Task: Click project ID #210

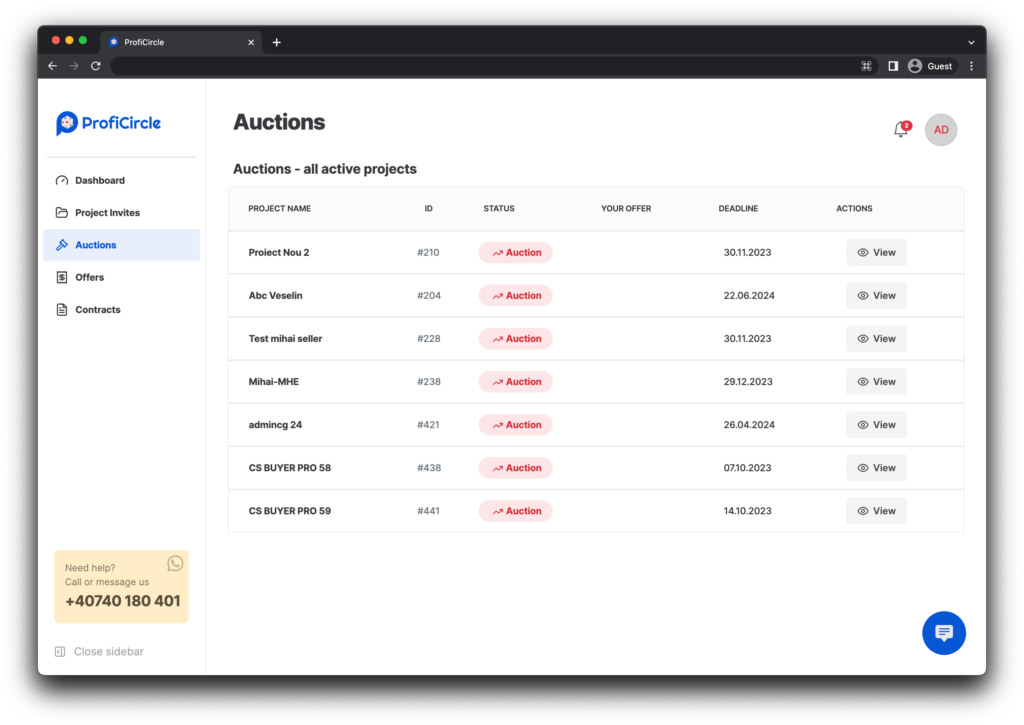Action: point(428,252)
